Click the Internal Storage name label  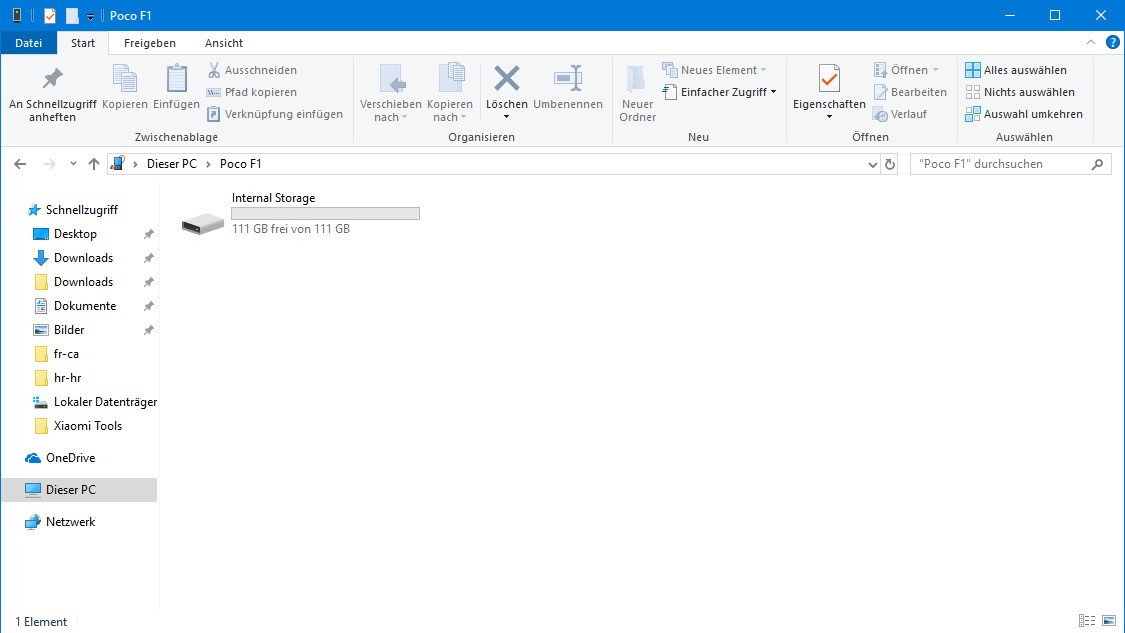(273, 198)
